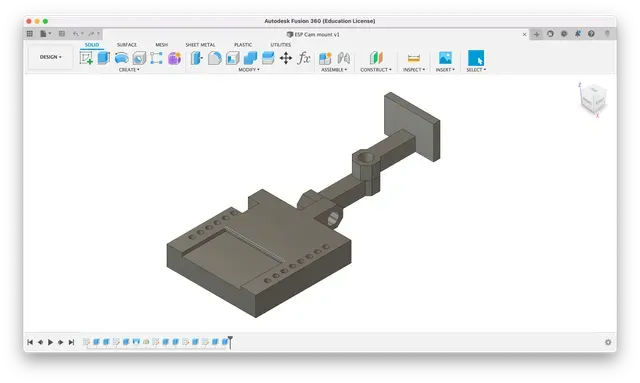Screen dimensions: 640x383
Task: Play the timeline
Action: (50, 342)
